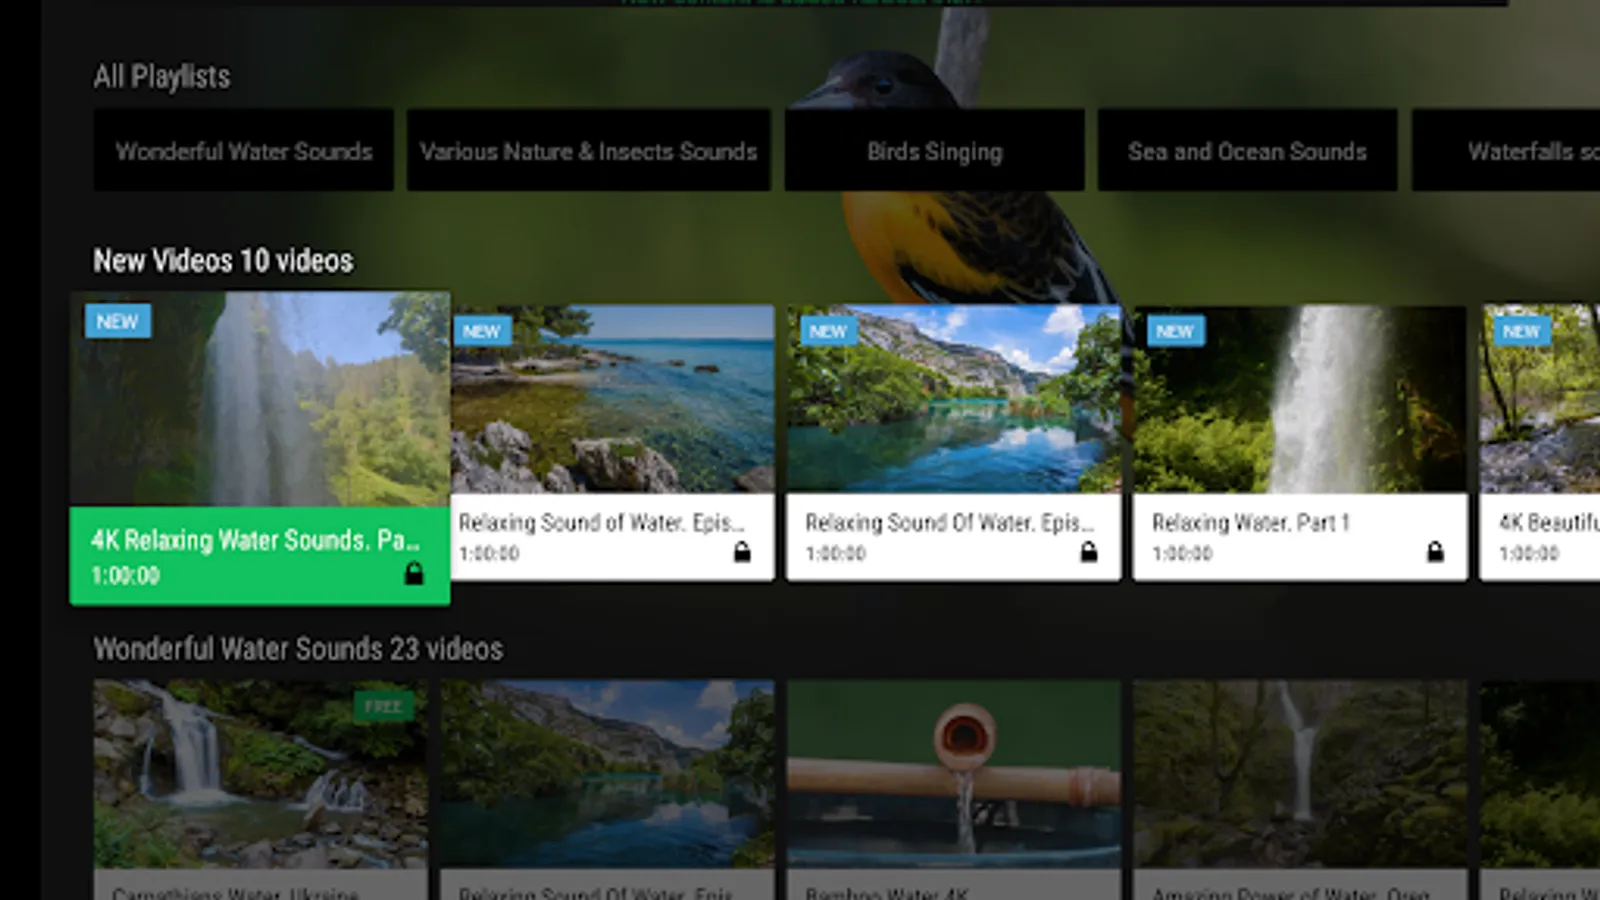
Task: Open the Amazing Power of Water thumbnail
Action: pos(1300,774)
